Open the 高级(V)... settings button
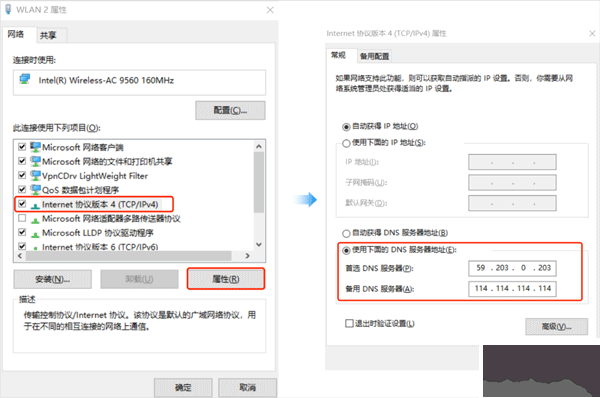Screen dimensions: 600x398 pyautogui.click(x=556, y=326)
